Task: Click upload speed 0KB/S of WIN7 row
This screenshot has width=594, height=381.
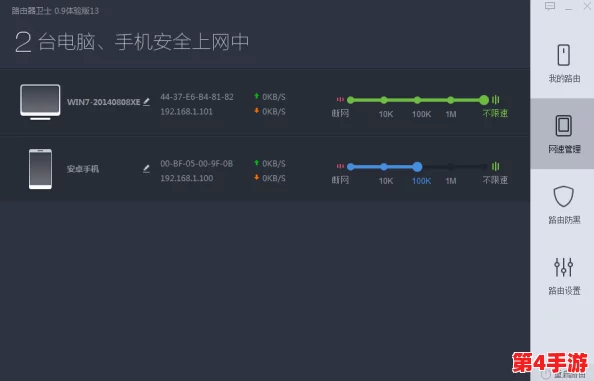Action: (x=274, y=97)
